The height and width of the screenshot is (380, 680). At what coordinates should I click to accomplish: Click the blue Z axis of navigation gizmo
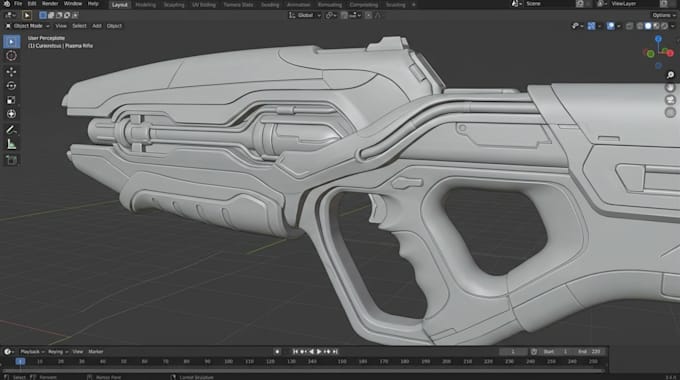(658, 39)
